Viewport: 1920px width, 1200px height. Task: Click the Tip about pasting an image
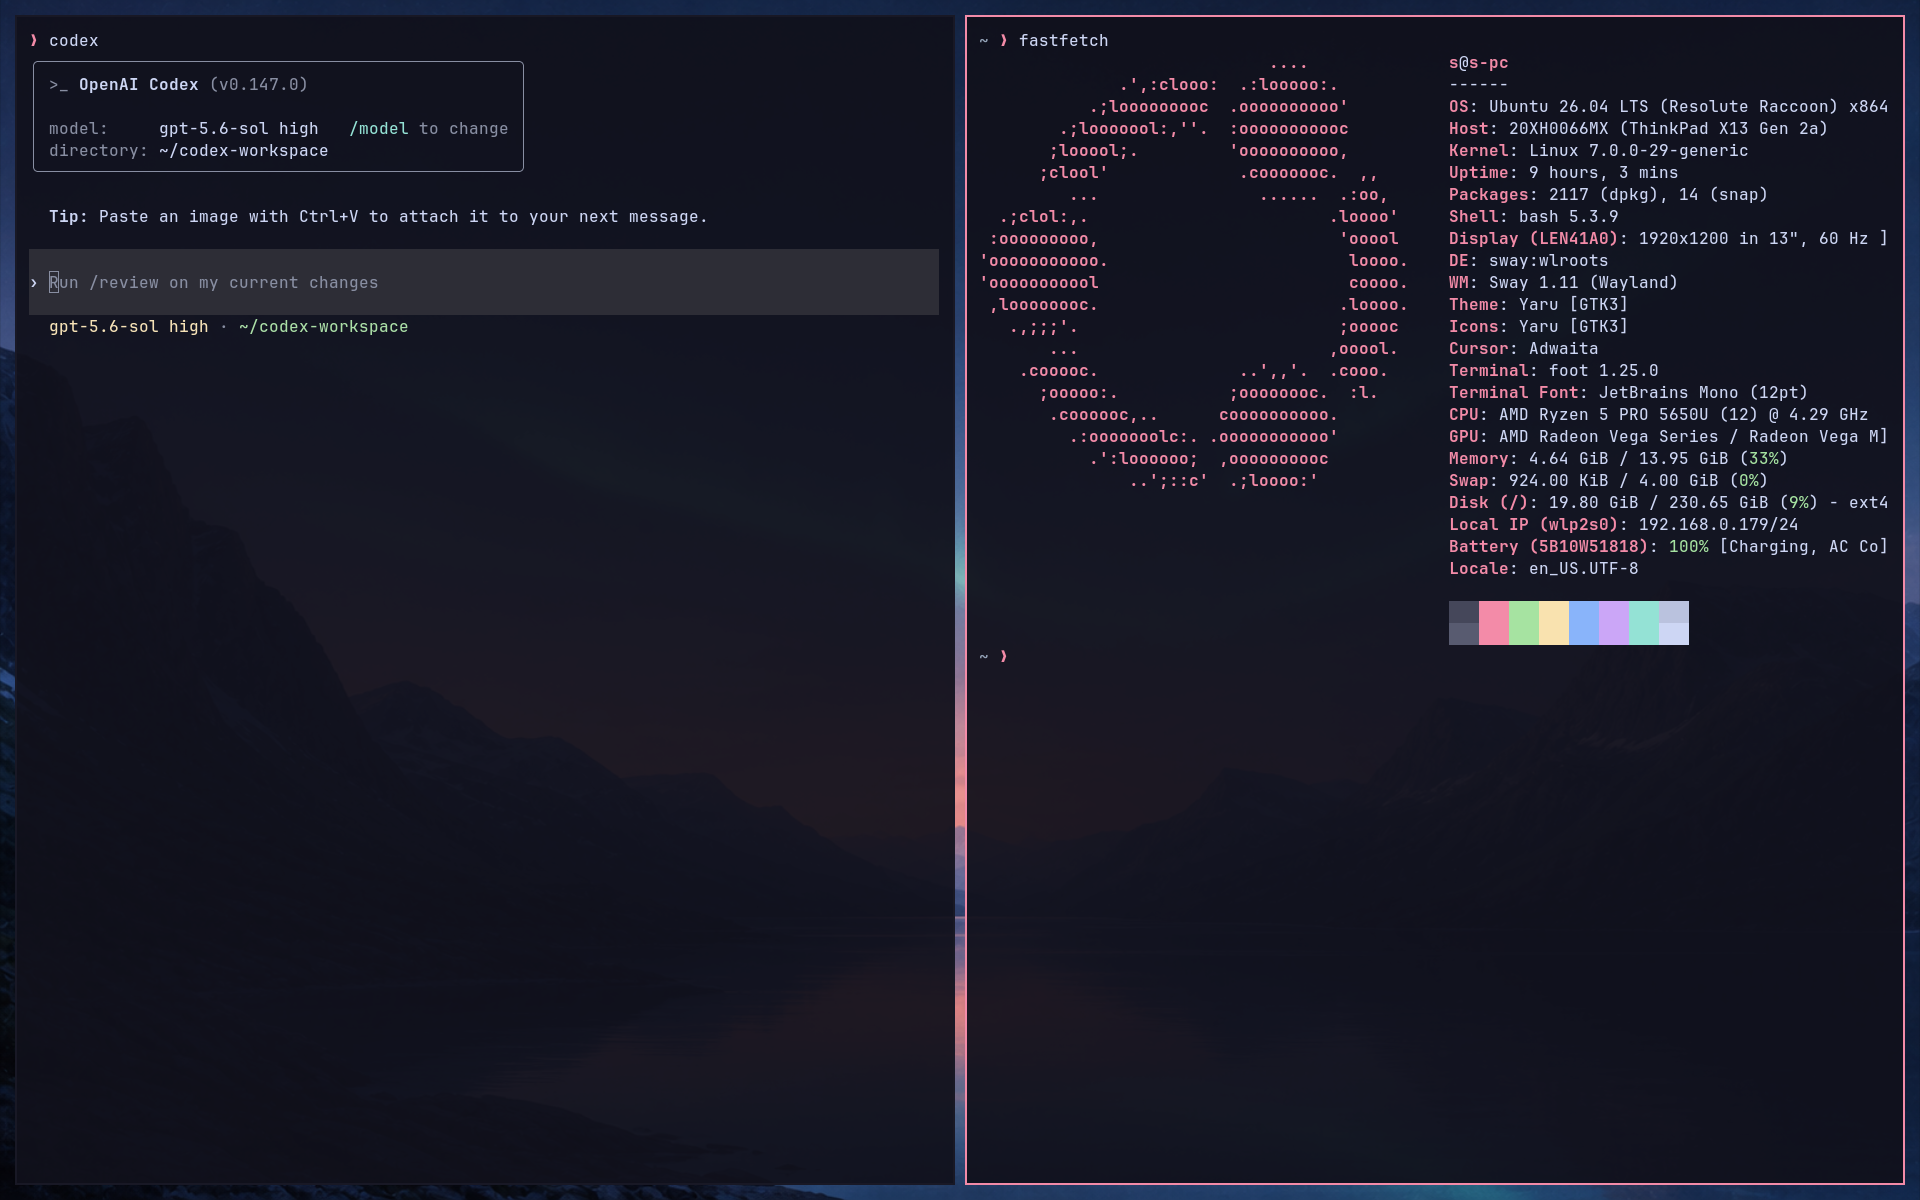378,217
